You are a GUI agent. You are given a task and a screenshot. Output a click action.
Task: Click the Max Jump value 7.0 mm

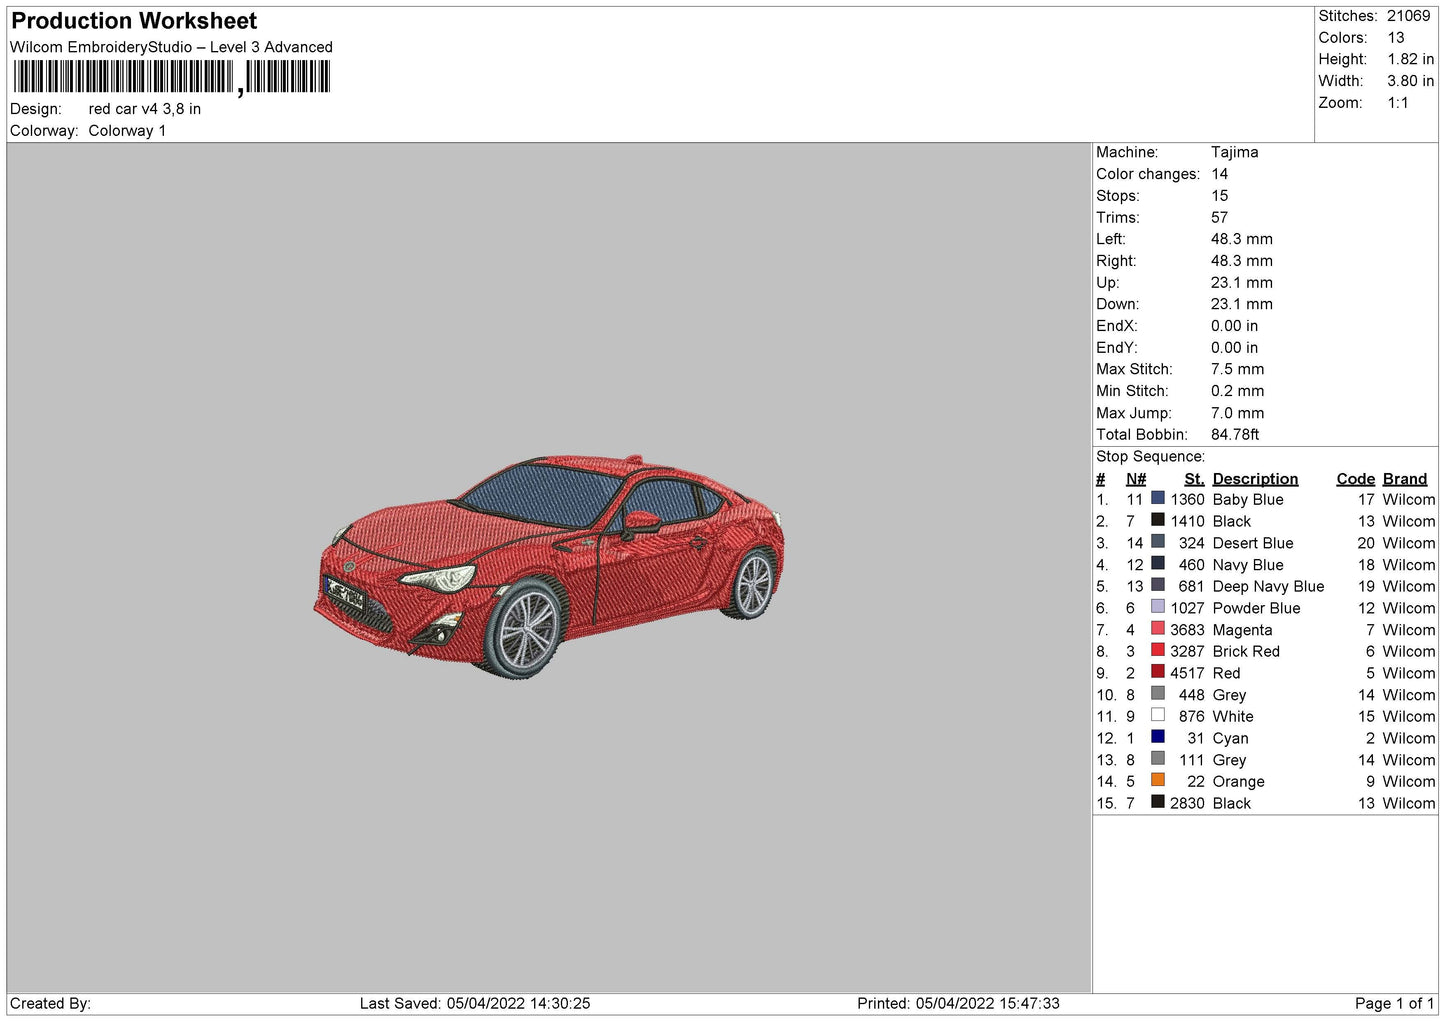pos(1238,413)
